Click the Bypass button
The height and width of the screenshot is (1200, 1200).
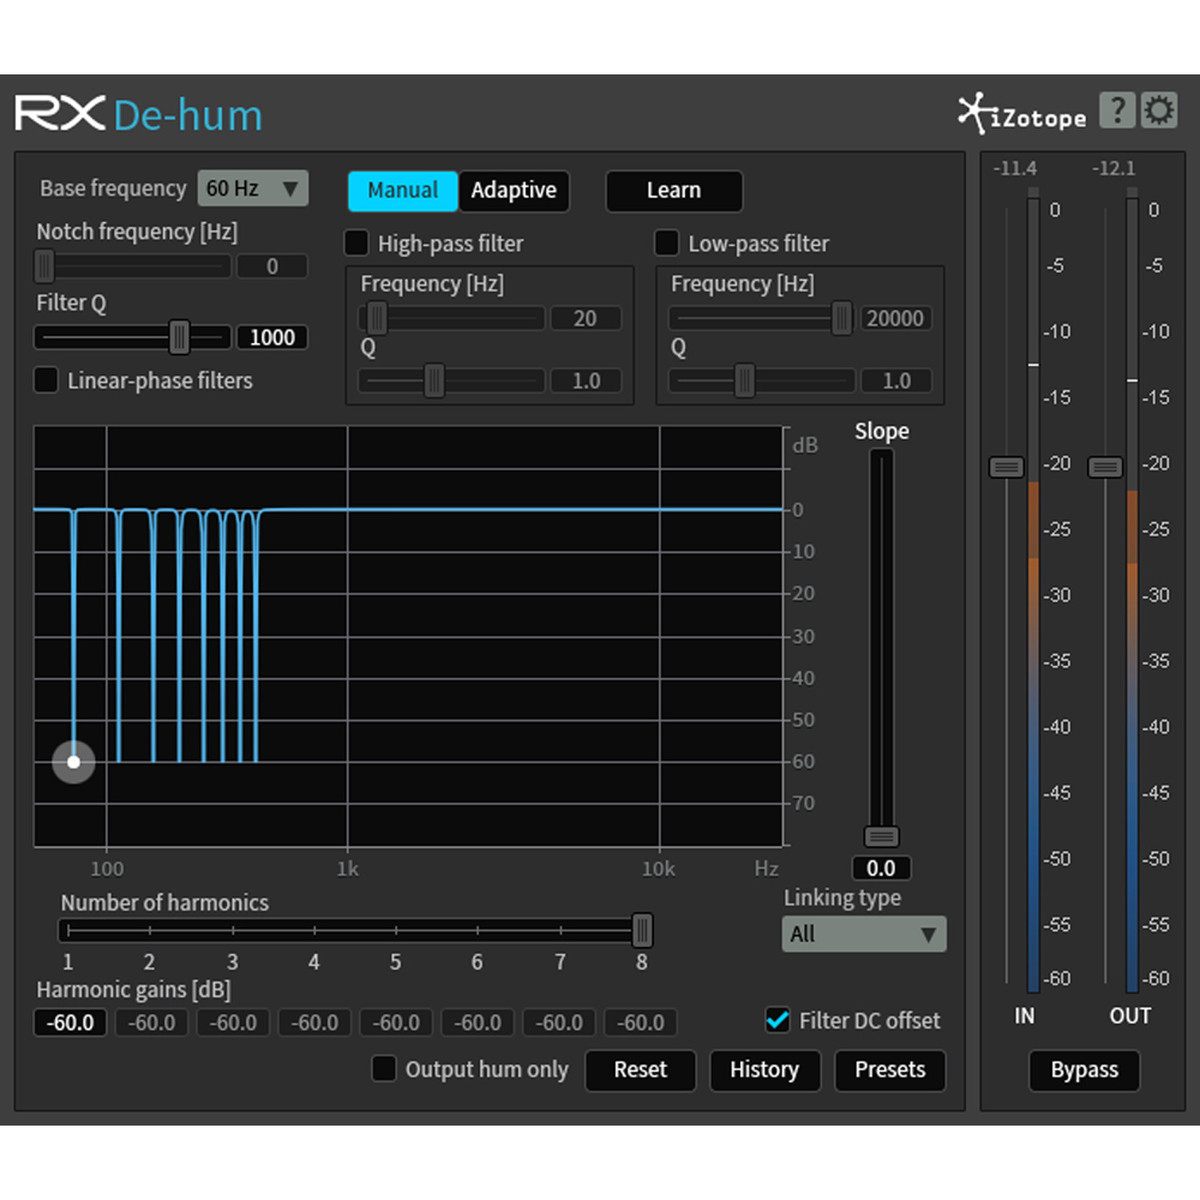(x=1084, y=1070)
